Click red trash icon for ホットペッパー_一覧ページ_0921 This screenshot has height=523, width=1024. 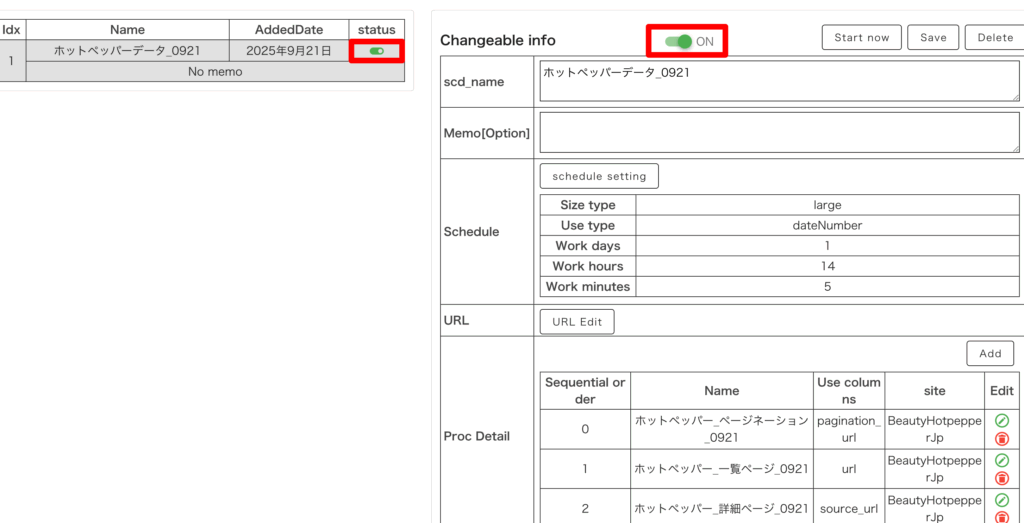coord(1001,478)
